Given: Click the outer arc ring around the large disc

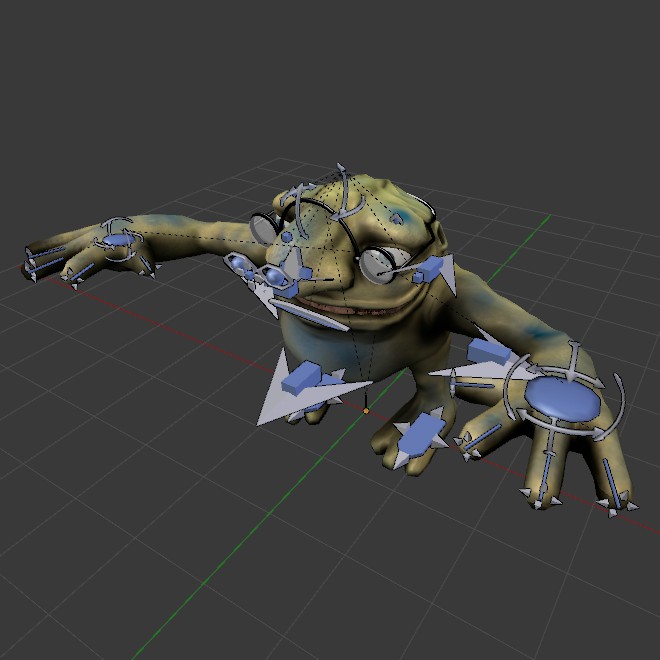Looking at the screenshot, I should 619,402.
